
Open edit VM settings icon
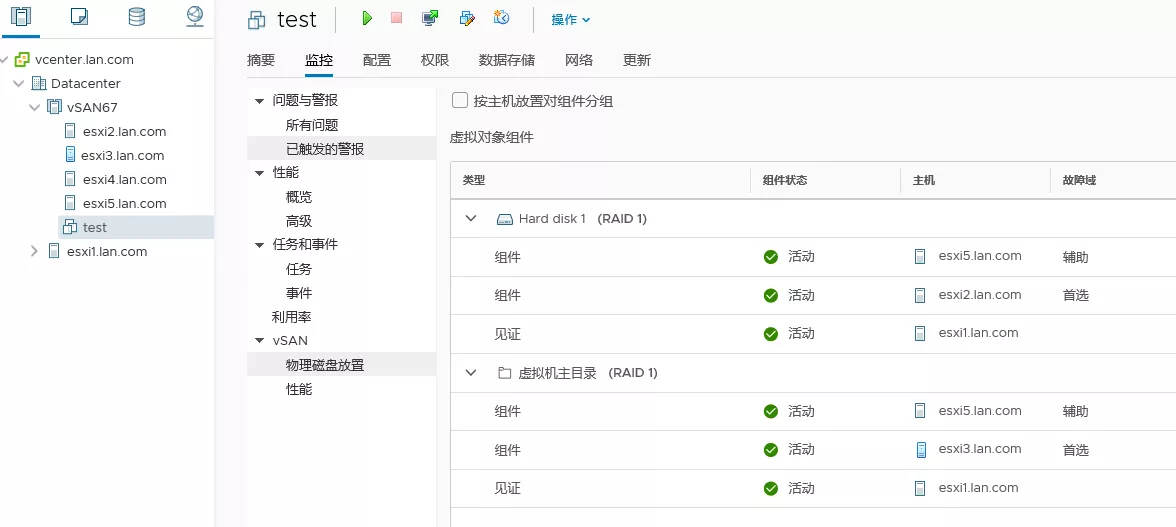[x=466, y=18]
